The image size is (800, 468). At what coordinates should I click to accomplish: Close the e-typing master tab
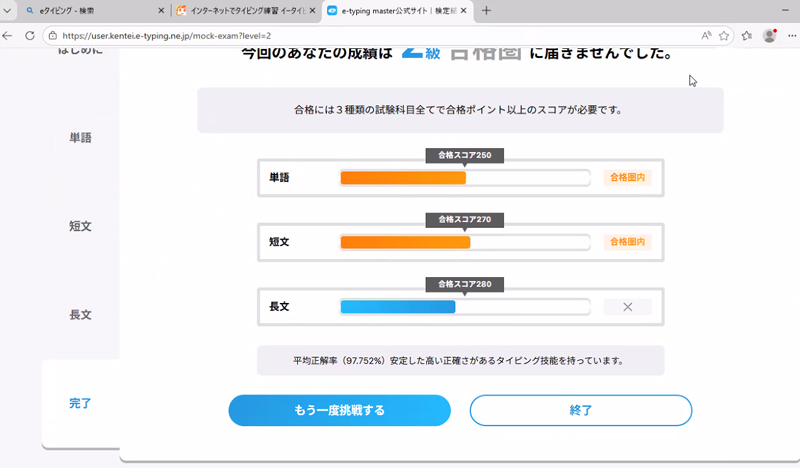(465, 11)
